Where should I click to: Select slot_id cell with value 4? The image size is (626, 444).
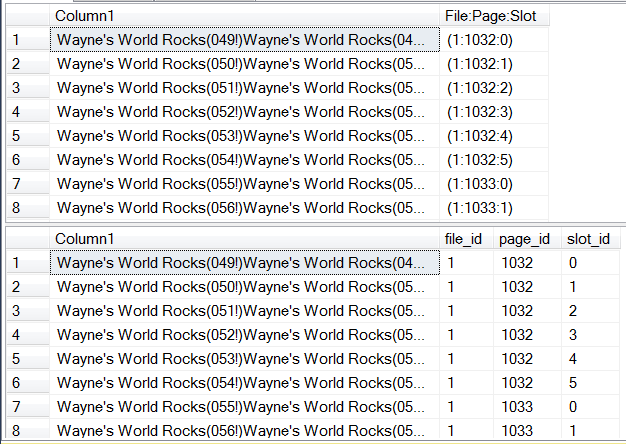click(590, 359)
